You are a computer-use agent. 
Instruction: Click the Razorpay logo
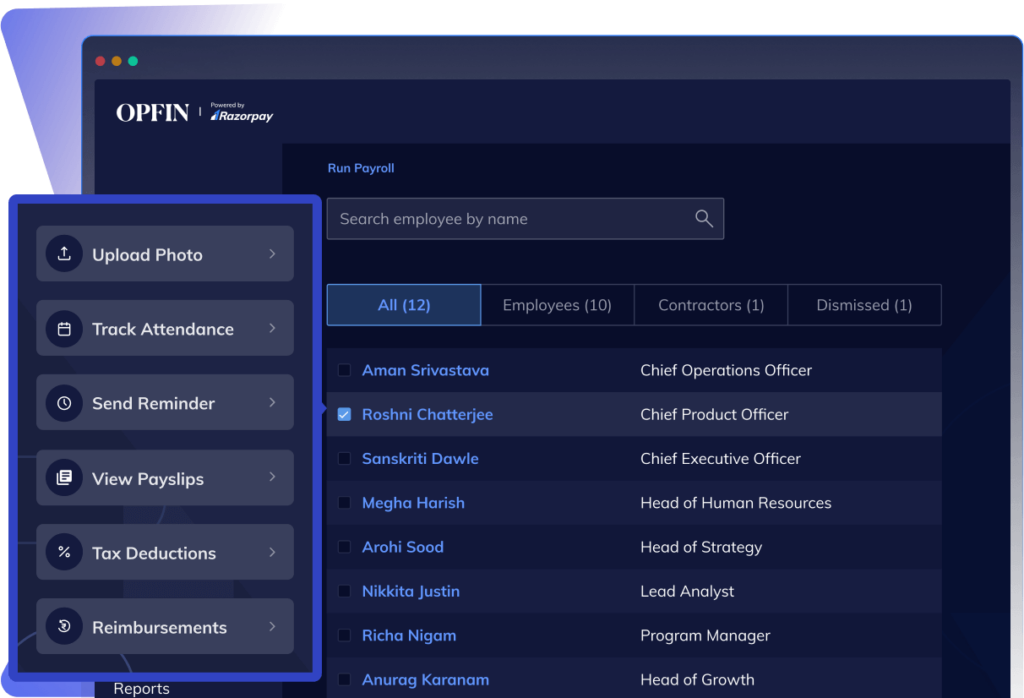click(241, 113)
